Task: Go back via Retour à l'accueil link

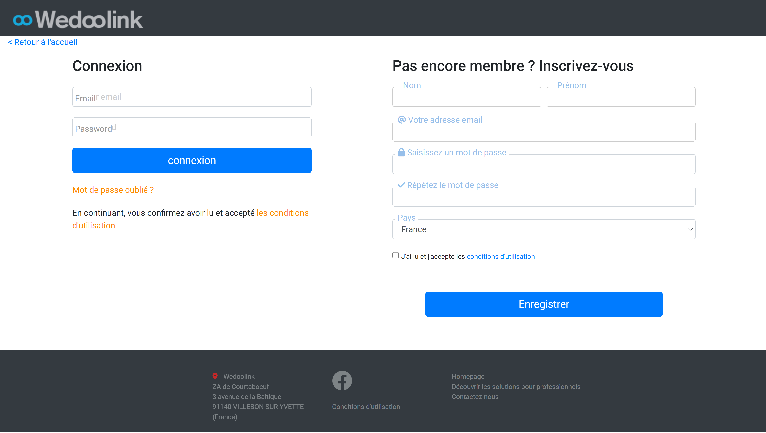Action: pos(43,42)
